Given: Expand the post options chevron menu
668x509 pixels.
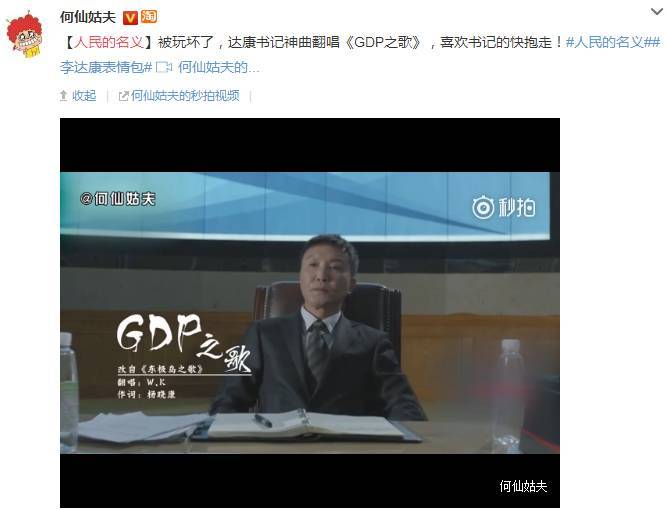Looking at the screenshot, I should (657, 12).
